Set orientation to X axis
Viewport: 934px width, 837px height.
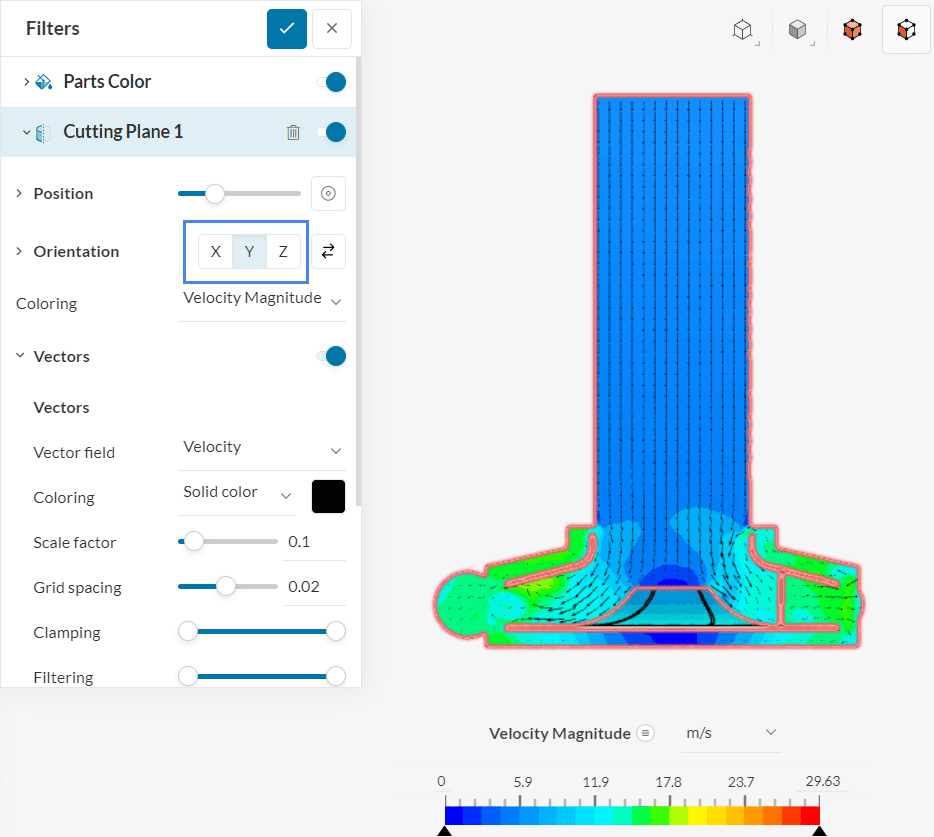[x=215, y=252]
